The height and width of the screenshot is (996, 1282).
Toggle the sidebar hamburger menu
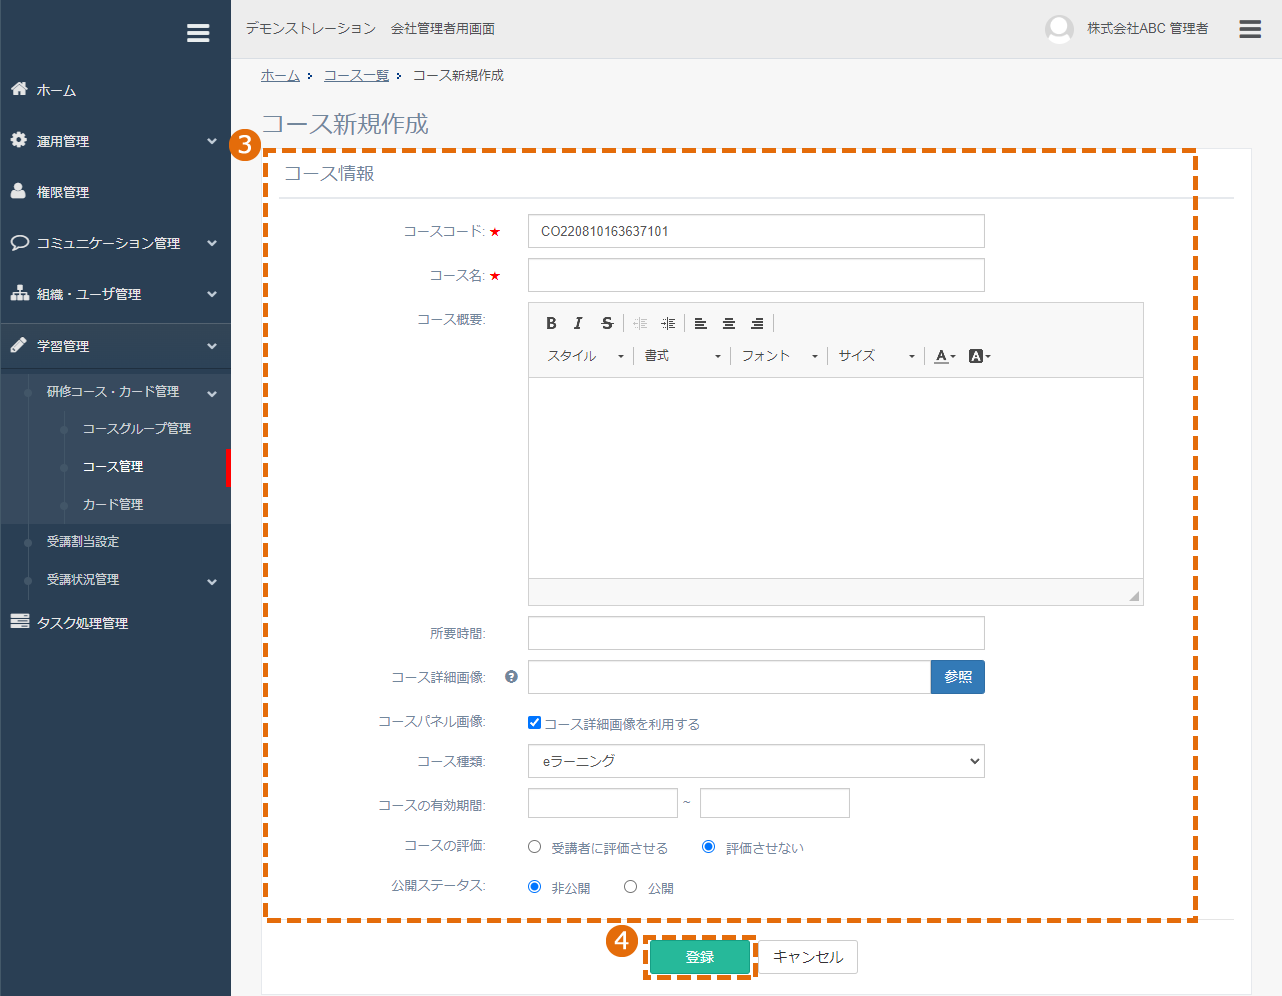[198, 33]
